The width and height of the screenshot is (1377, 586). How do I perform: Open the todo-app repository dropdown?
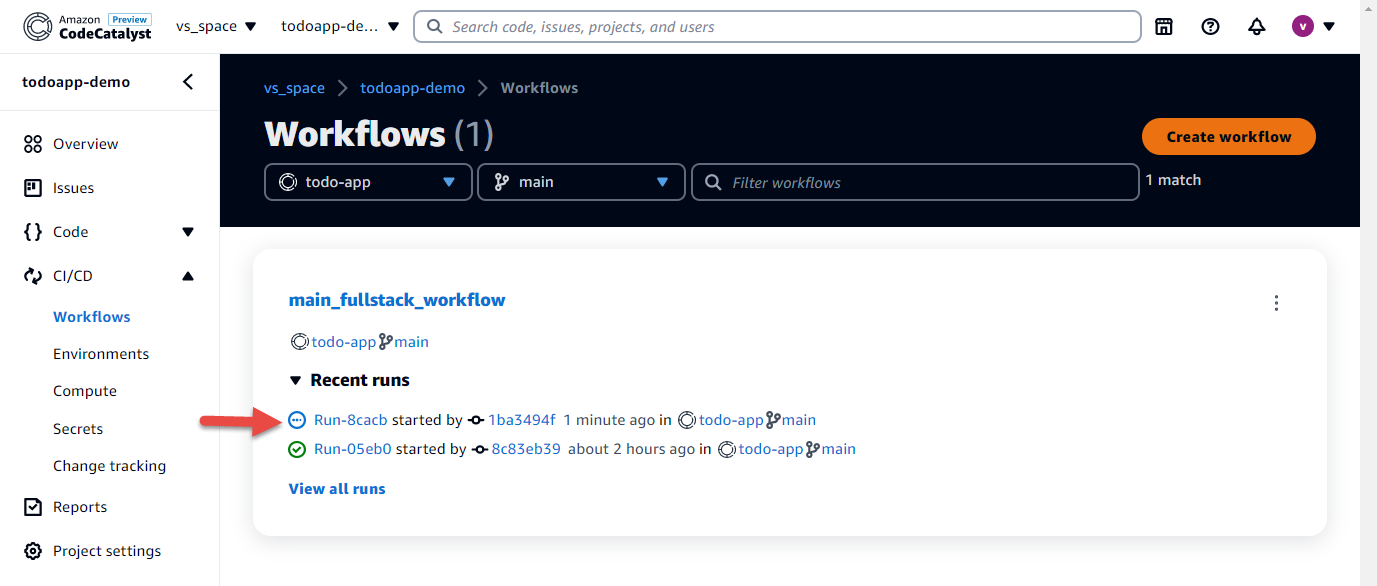click(x=368, y=182)
